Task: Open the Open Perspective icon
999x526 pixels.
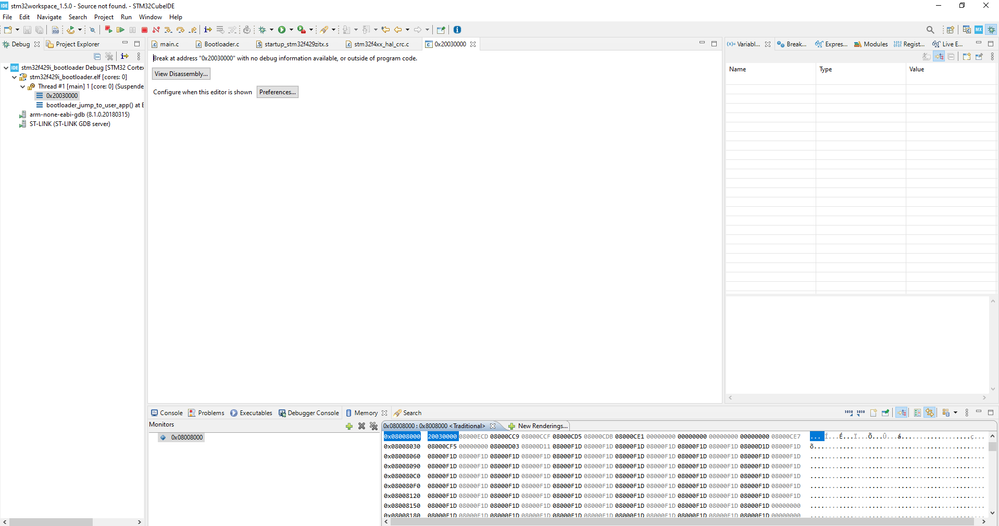Action: (x=950, y=30)
